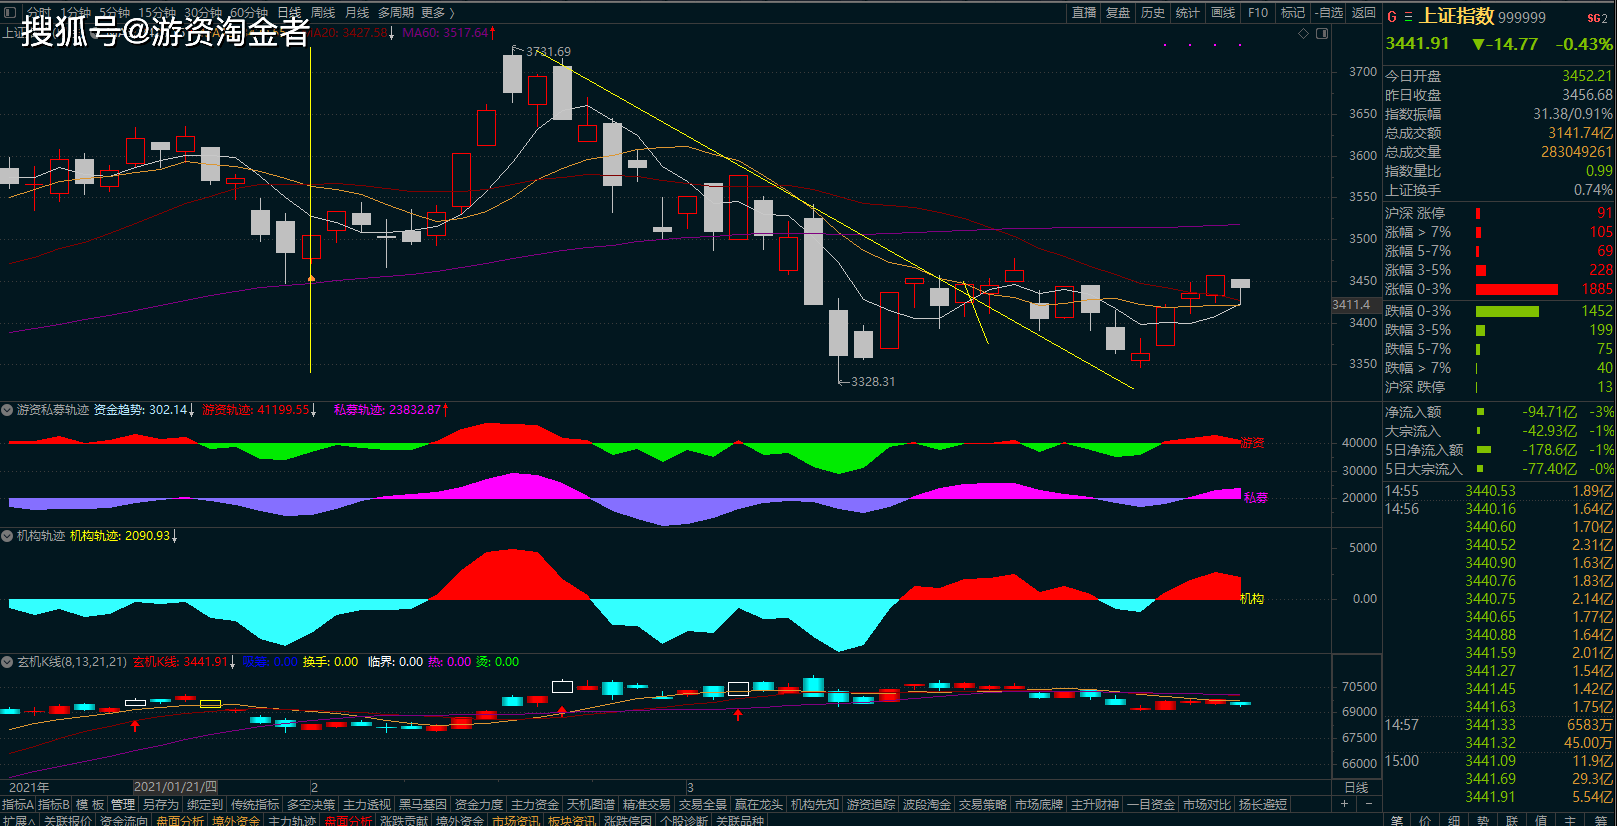Collapse the 机构轨迹 indicator panel arrow
The height and width of the screenshot is (826, 1617).
7,536
